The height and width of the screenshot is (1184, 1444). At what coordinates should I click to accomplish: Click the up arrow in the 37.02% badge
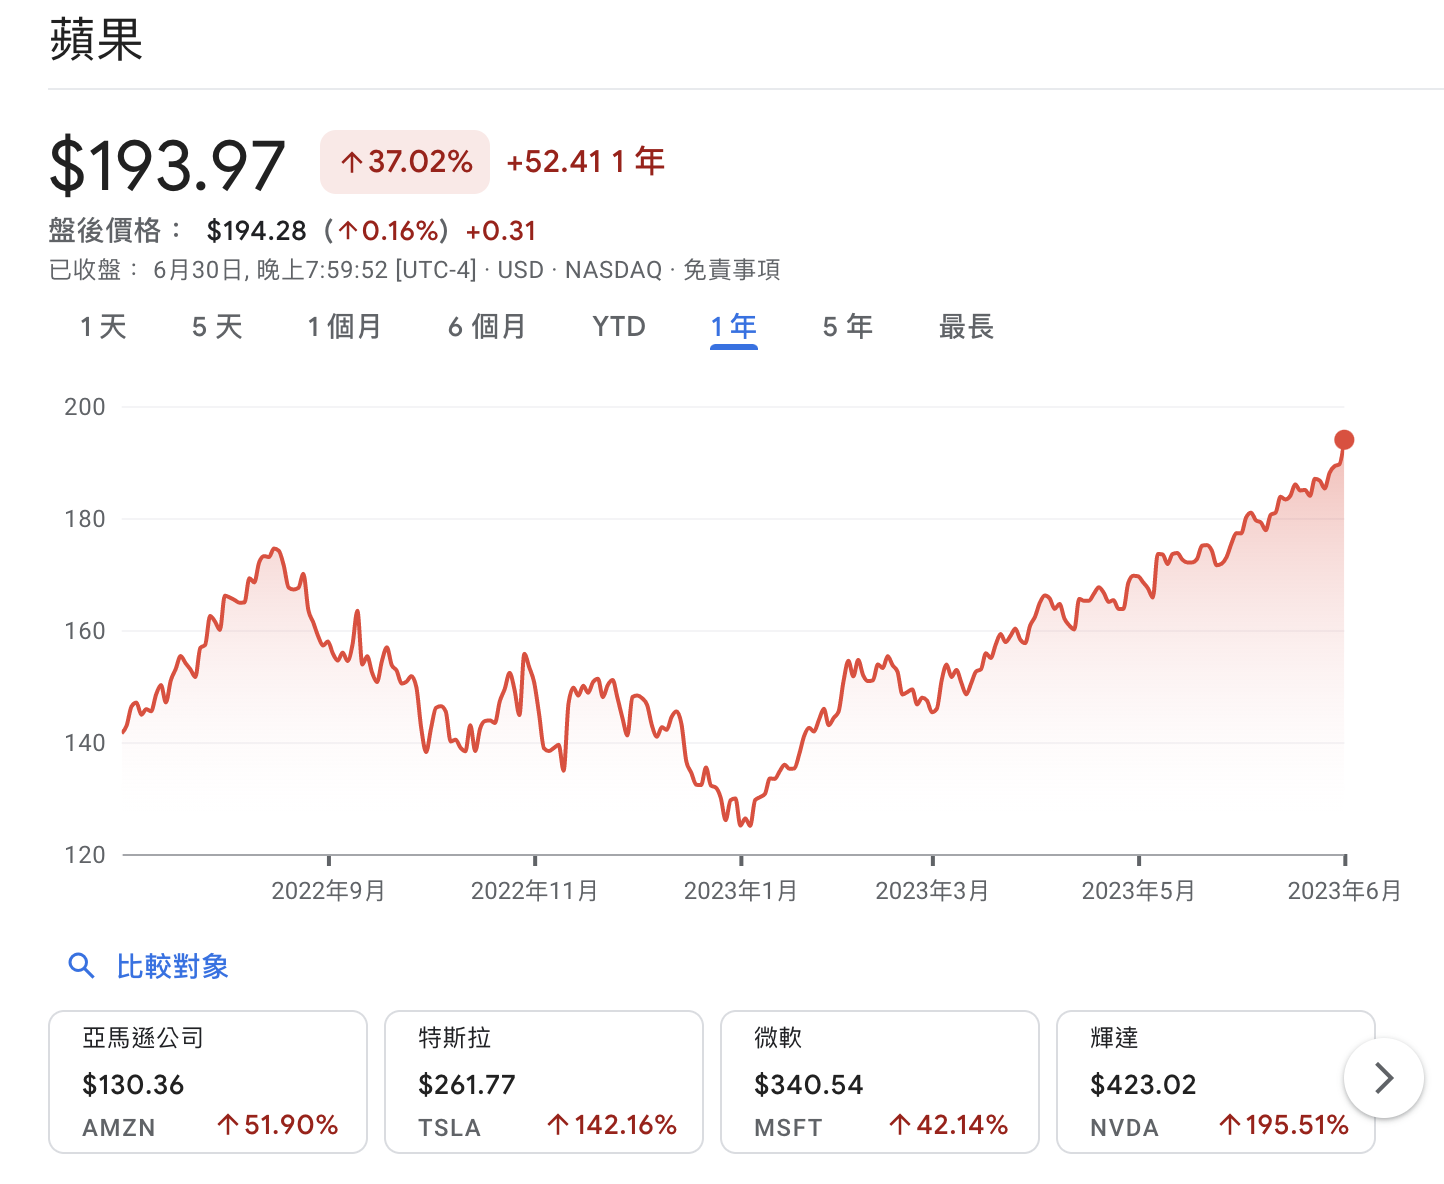(x=351, y=162)
